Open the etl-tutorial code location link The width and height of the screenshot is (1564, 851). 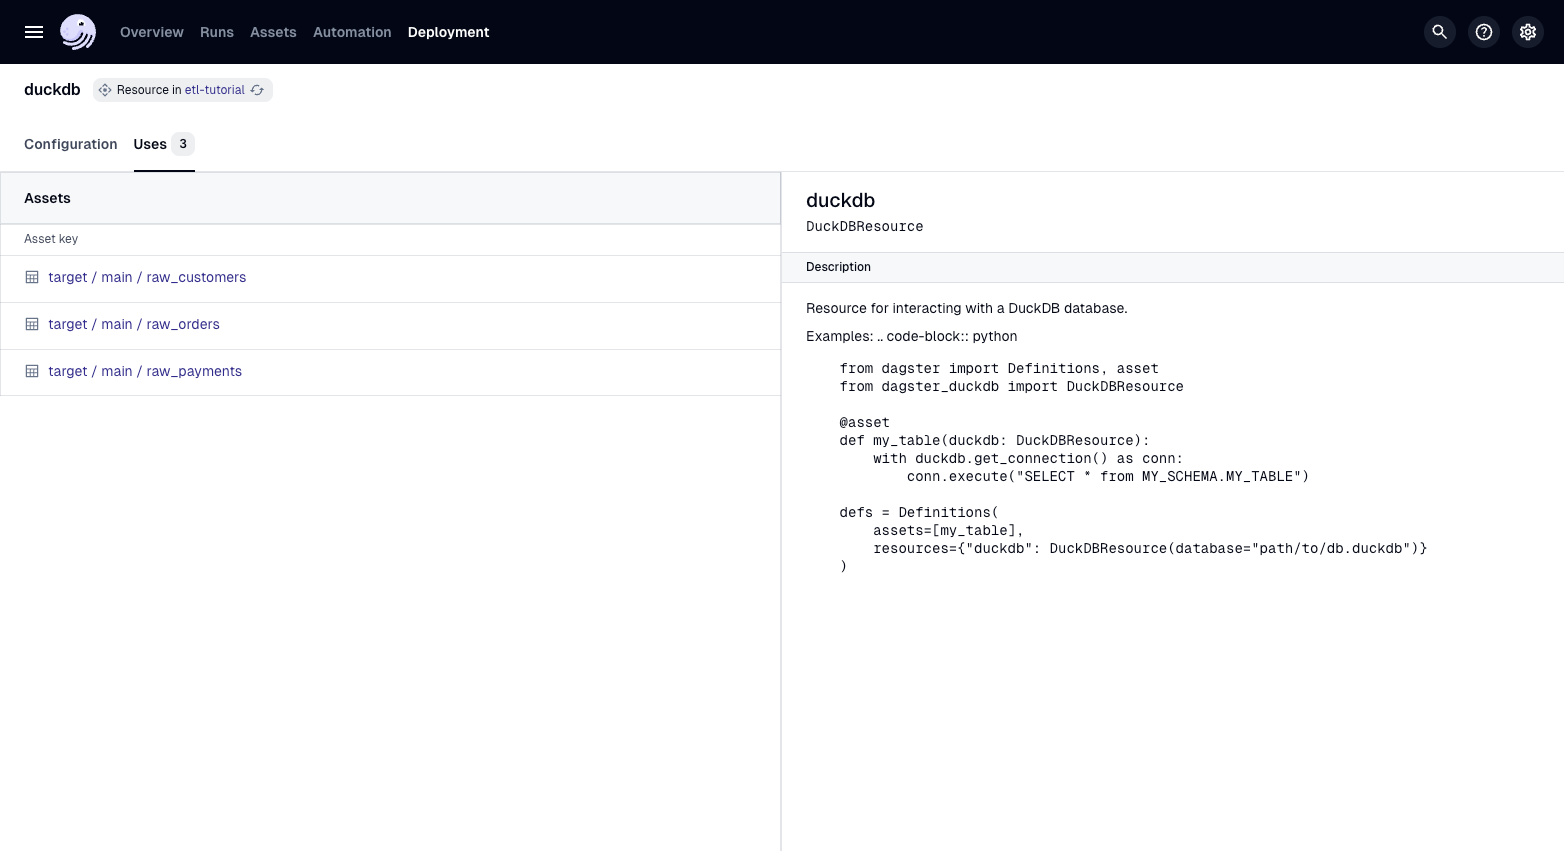coord(214,90)
